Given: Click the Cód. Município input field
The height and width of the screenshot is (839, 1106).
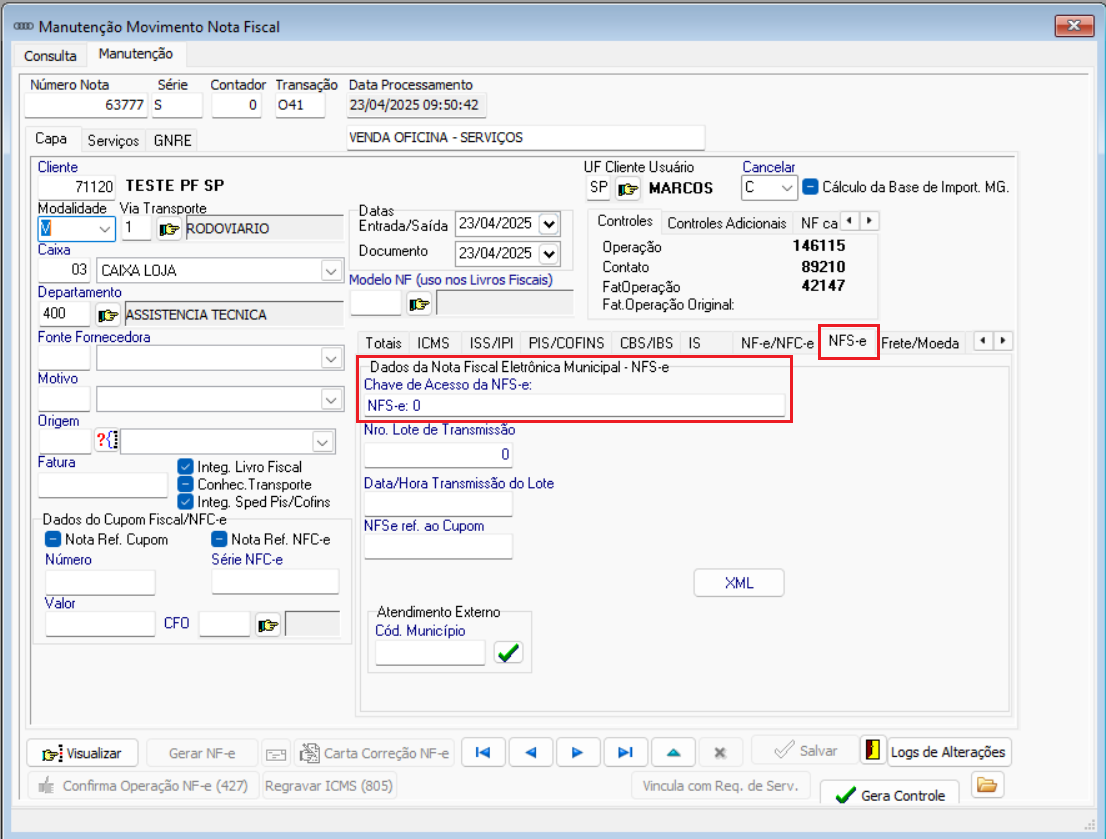Looking at the screenshot, I should coord(430,653).
